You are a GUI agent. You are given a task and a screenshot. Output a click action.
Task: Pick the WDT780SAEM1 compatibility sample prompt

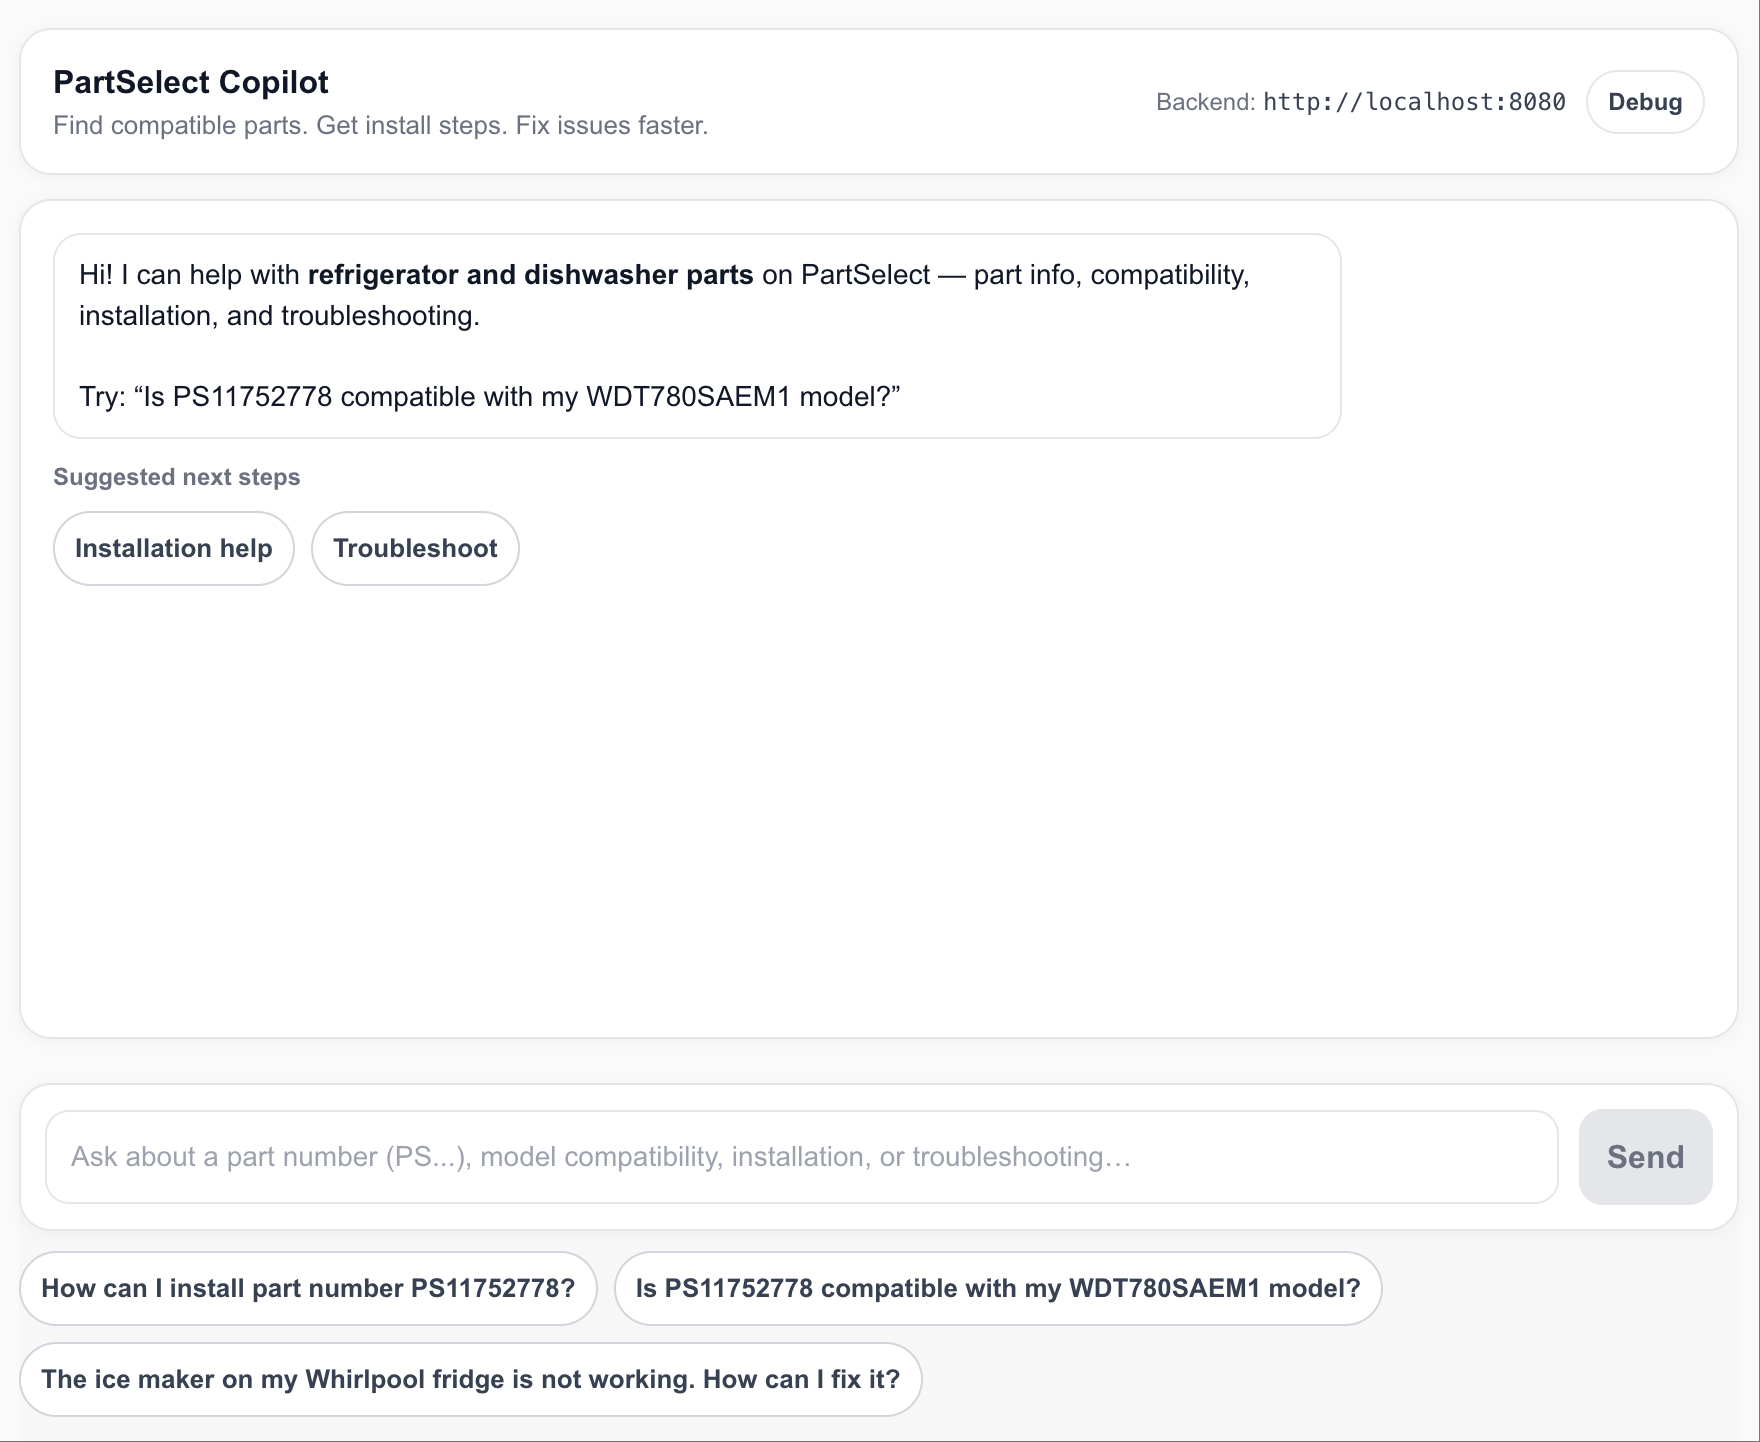[997, 1288]
